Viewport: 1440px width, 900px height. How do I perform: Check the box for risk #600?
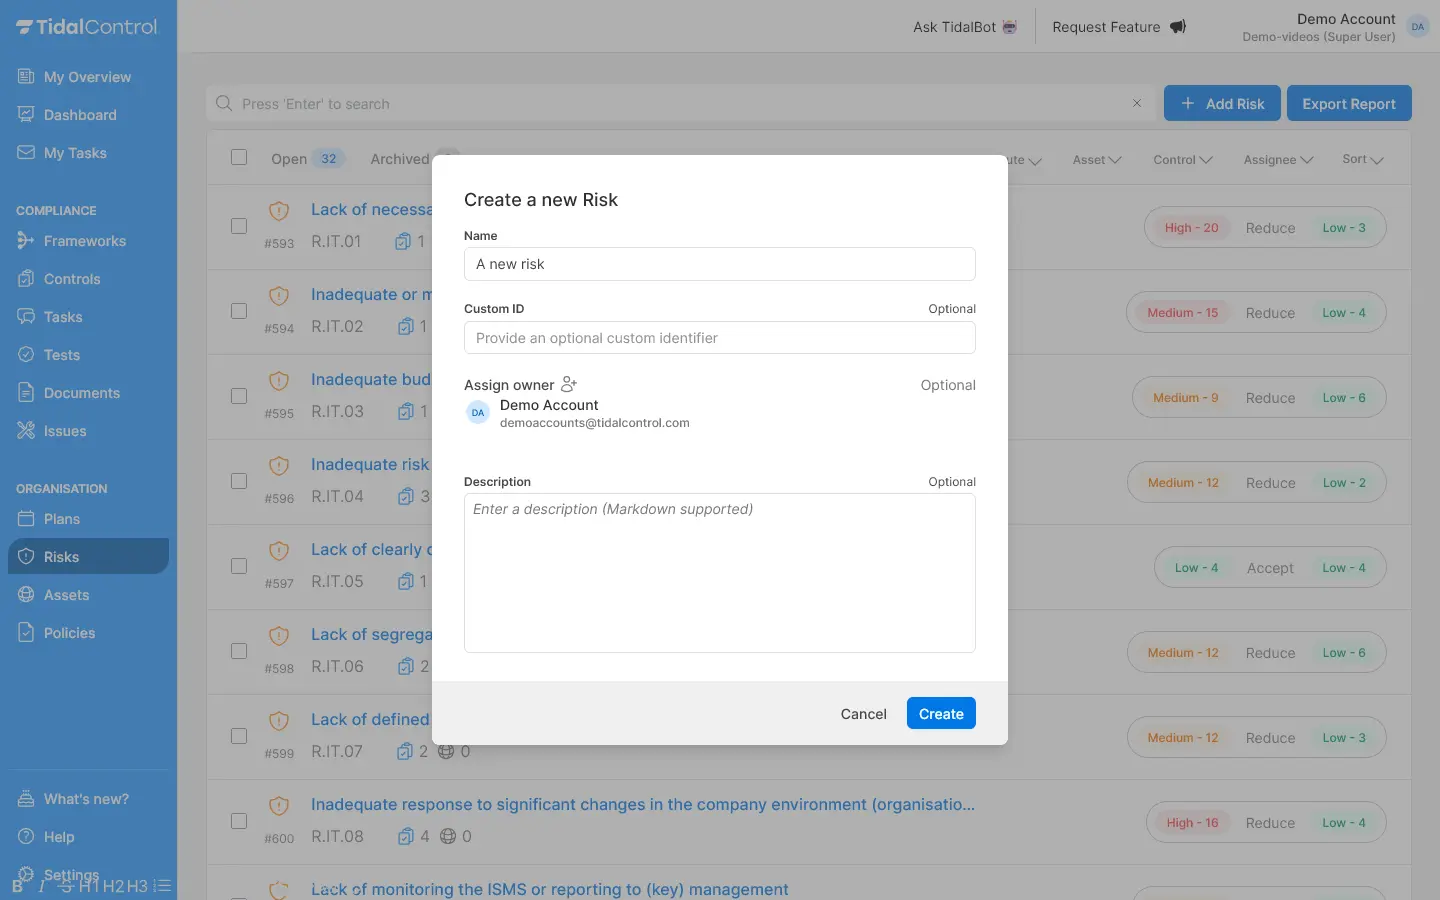coord(239,821)
